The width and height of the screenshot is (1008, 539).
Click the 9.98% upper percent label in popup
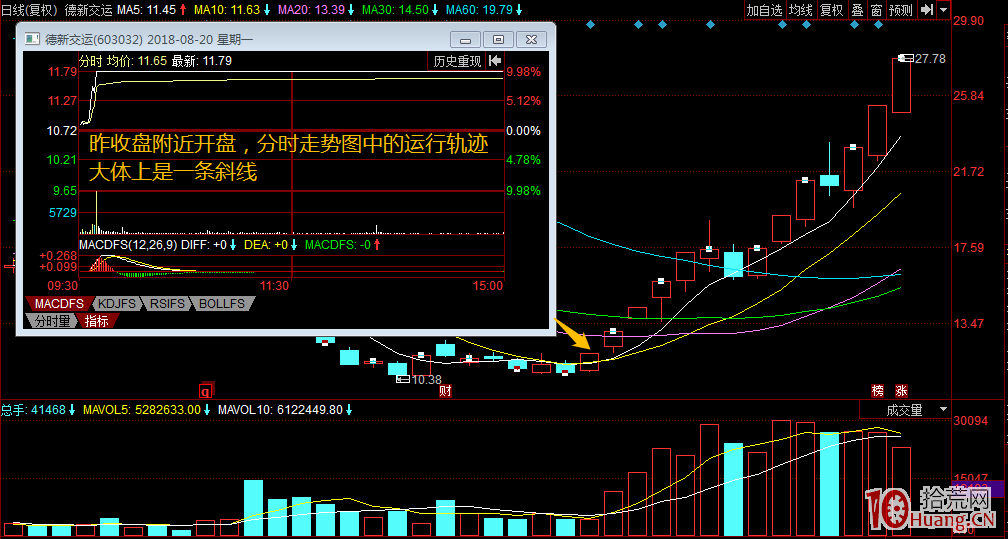coord(524,72)
